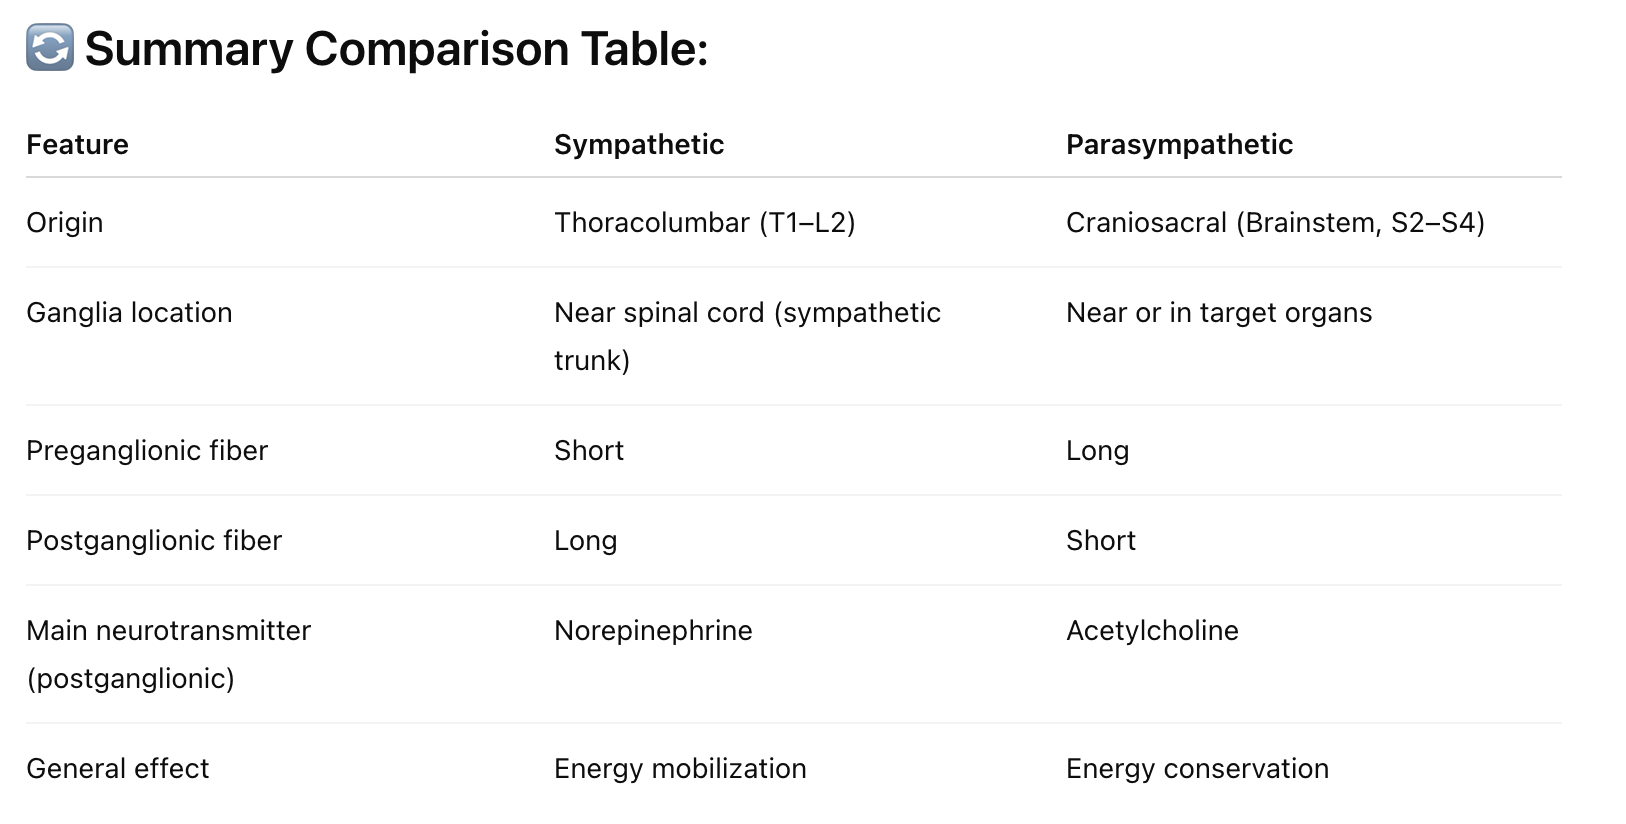Click the Craniosacral (Brainstem, S2–S4) cell
This screenshot has width=1626, height=824.
(1275, 223)
